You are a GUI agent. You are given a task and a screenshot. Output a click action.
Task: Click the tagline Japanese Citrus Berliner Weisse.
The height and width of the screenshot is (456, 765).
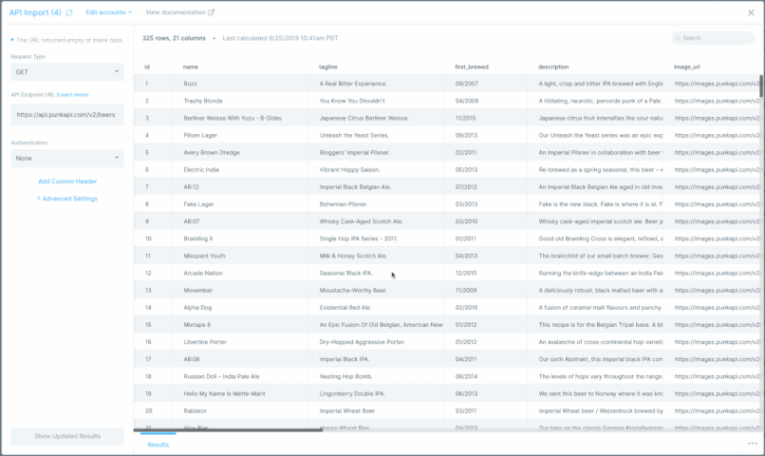pyautogui.click(x=364, y=118)
